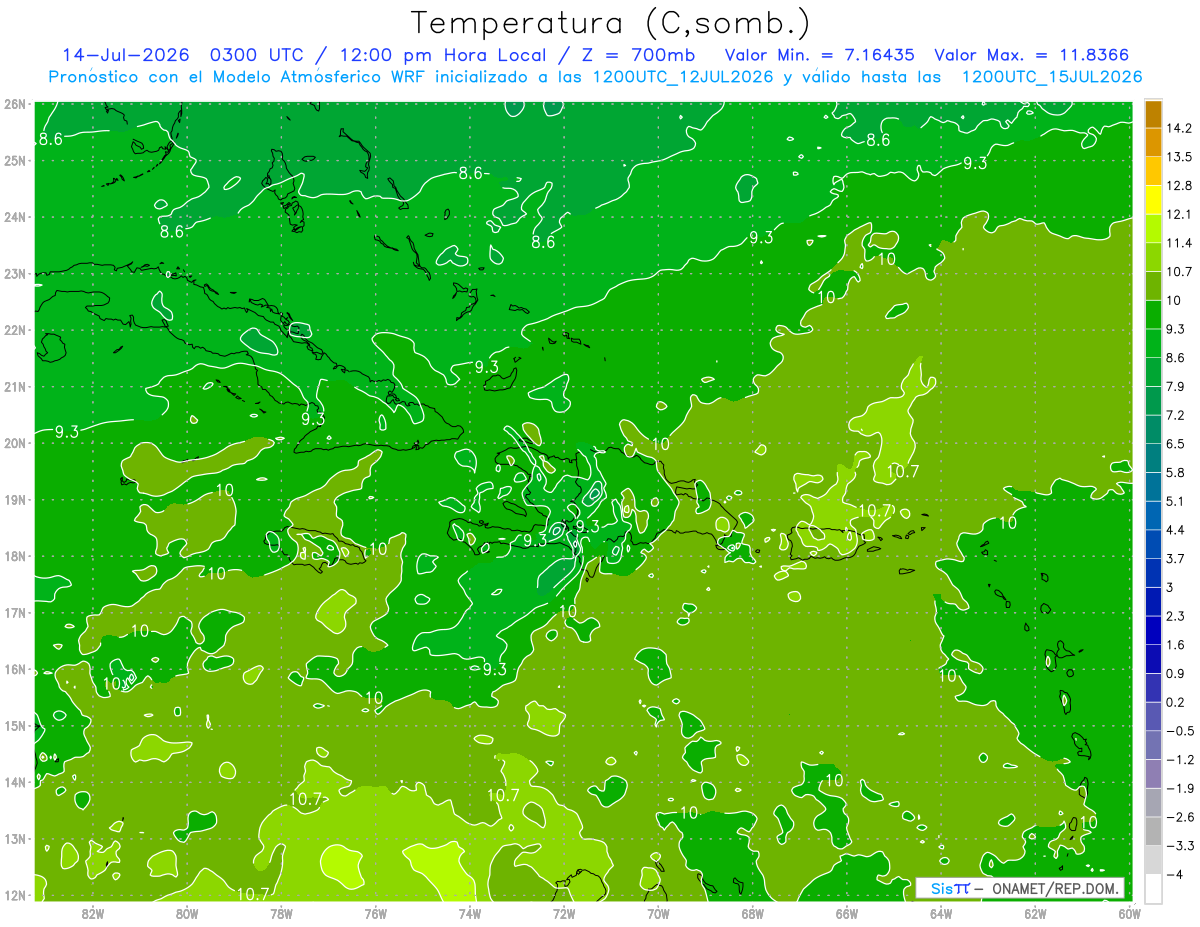Click the "60W" longitude axis label

point(1129,913)
